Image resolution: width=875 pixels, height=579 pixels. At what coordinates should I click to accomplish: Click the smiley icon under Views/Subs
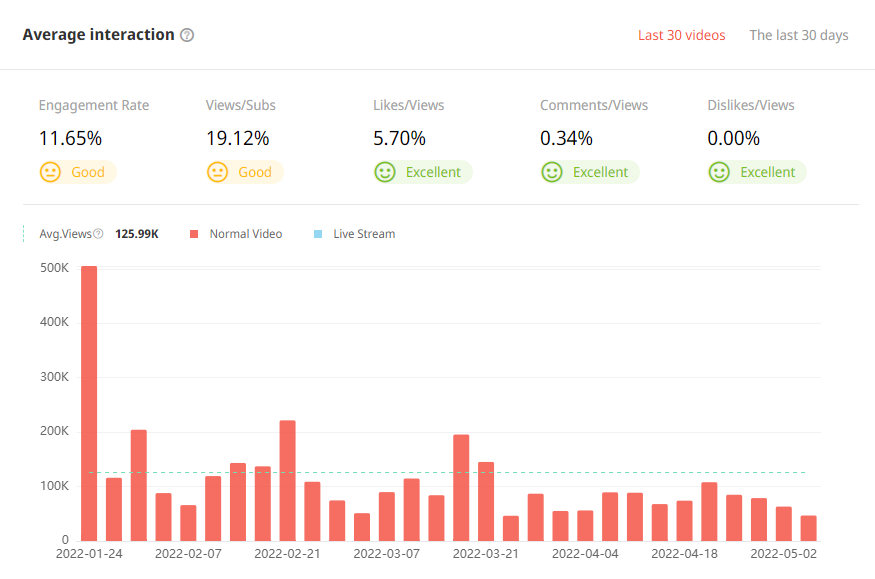click(217, 172)
